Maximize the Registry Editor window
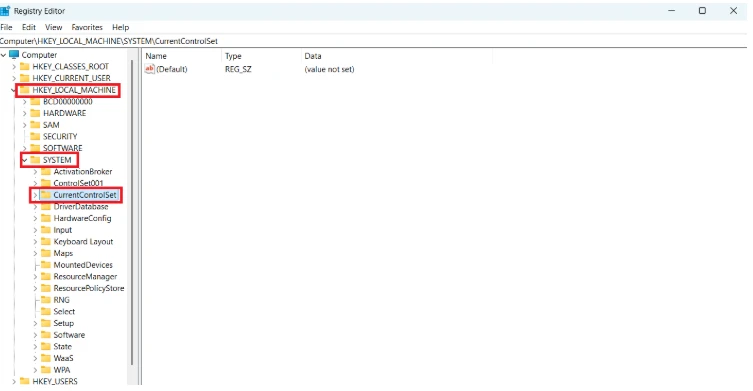Image resolution: width=753 pixels, height=391 pixels. pos(702,11)
